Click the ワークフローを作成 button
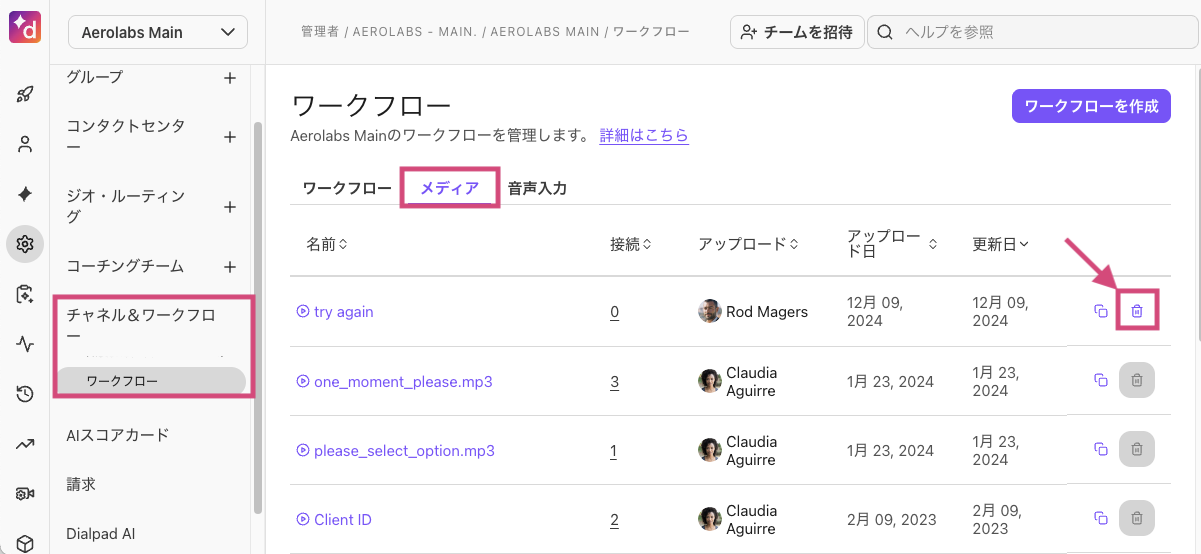Screen dimensions: 1201x554 pyautogui.click(x=1091, y=106)
